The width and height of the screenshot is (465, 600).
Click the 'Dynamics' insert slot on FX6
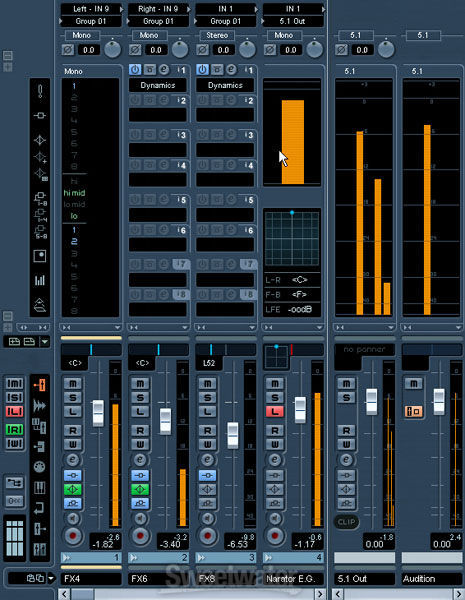point(158,85)
